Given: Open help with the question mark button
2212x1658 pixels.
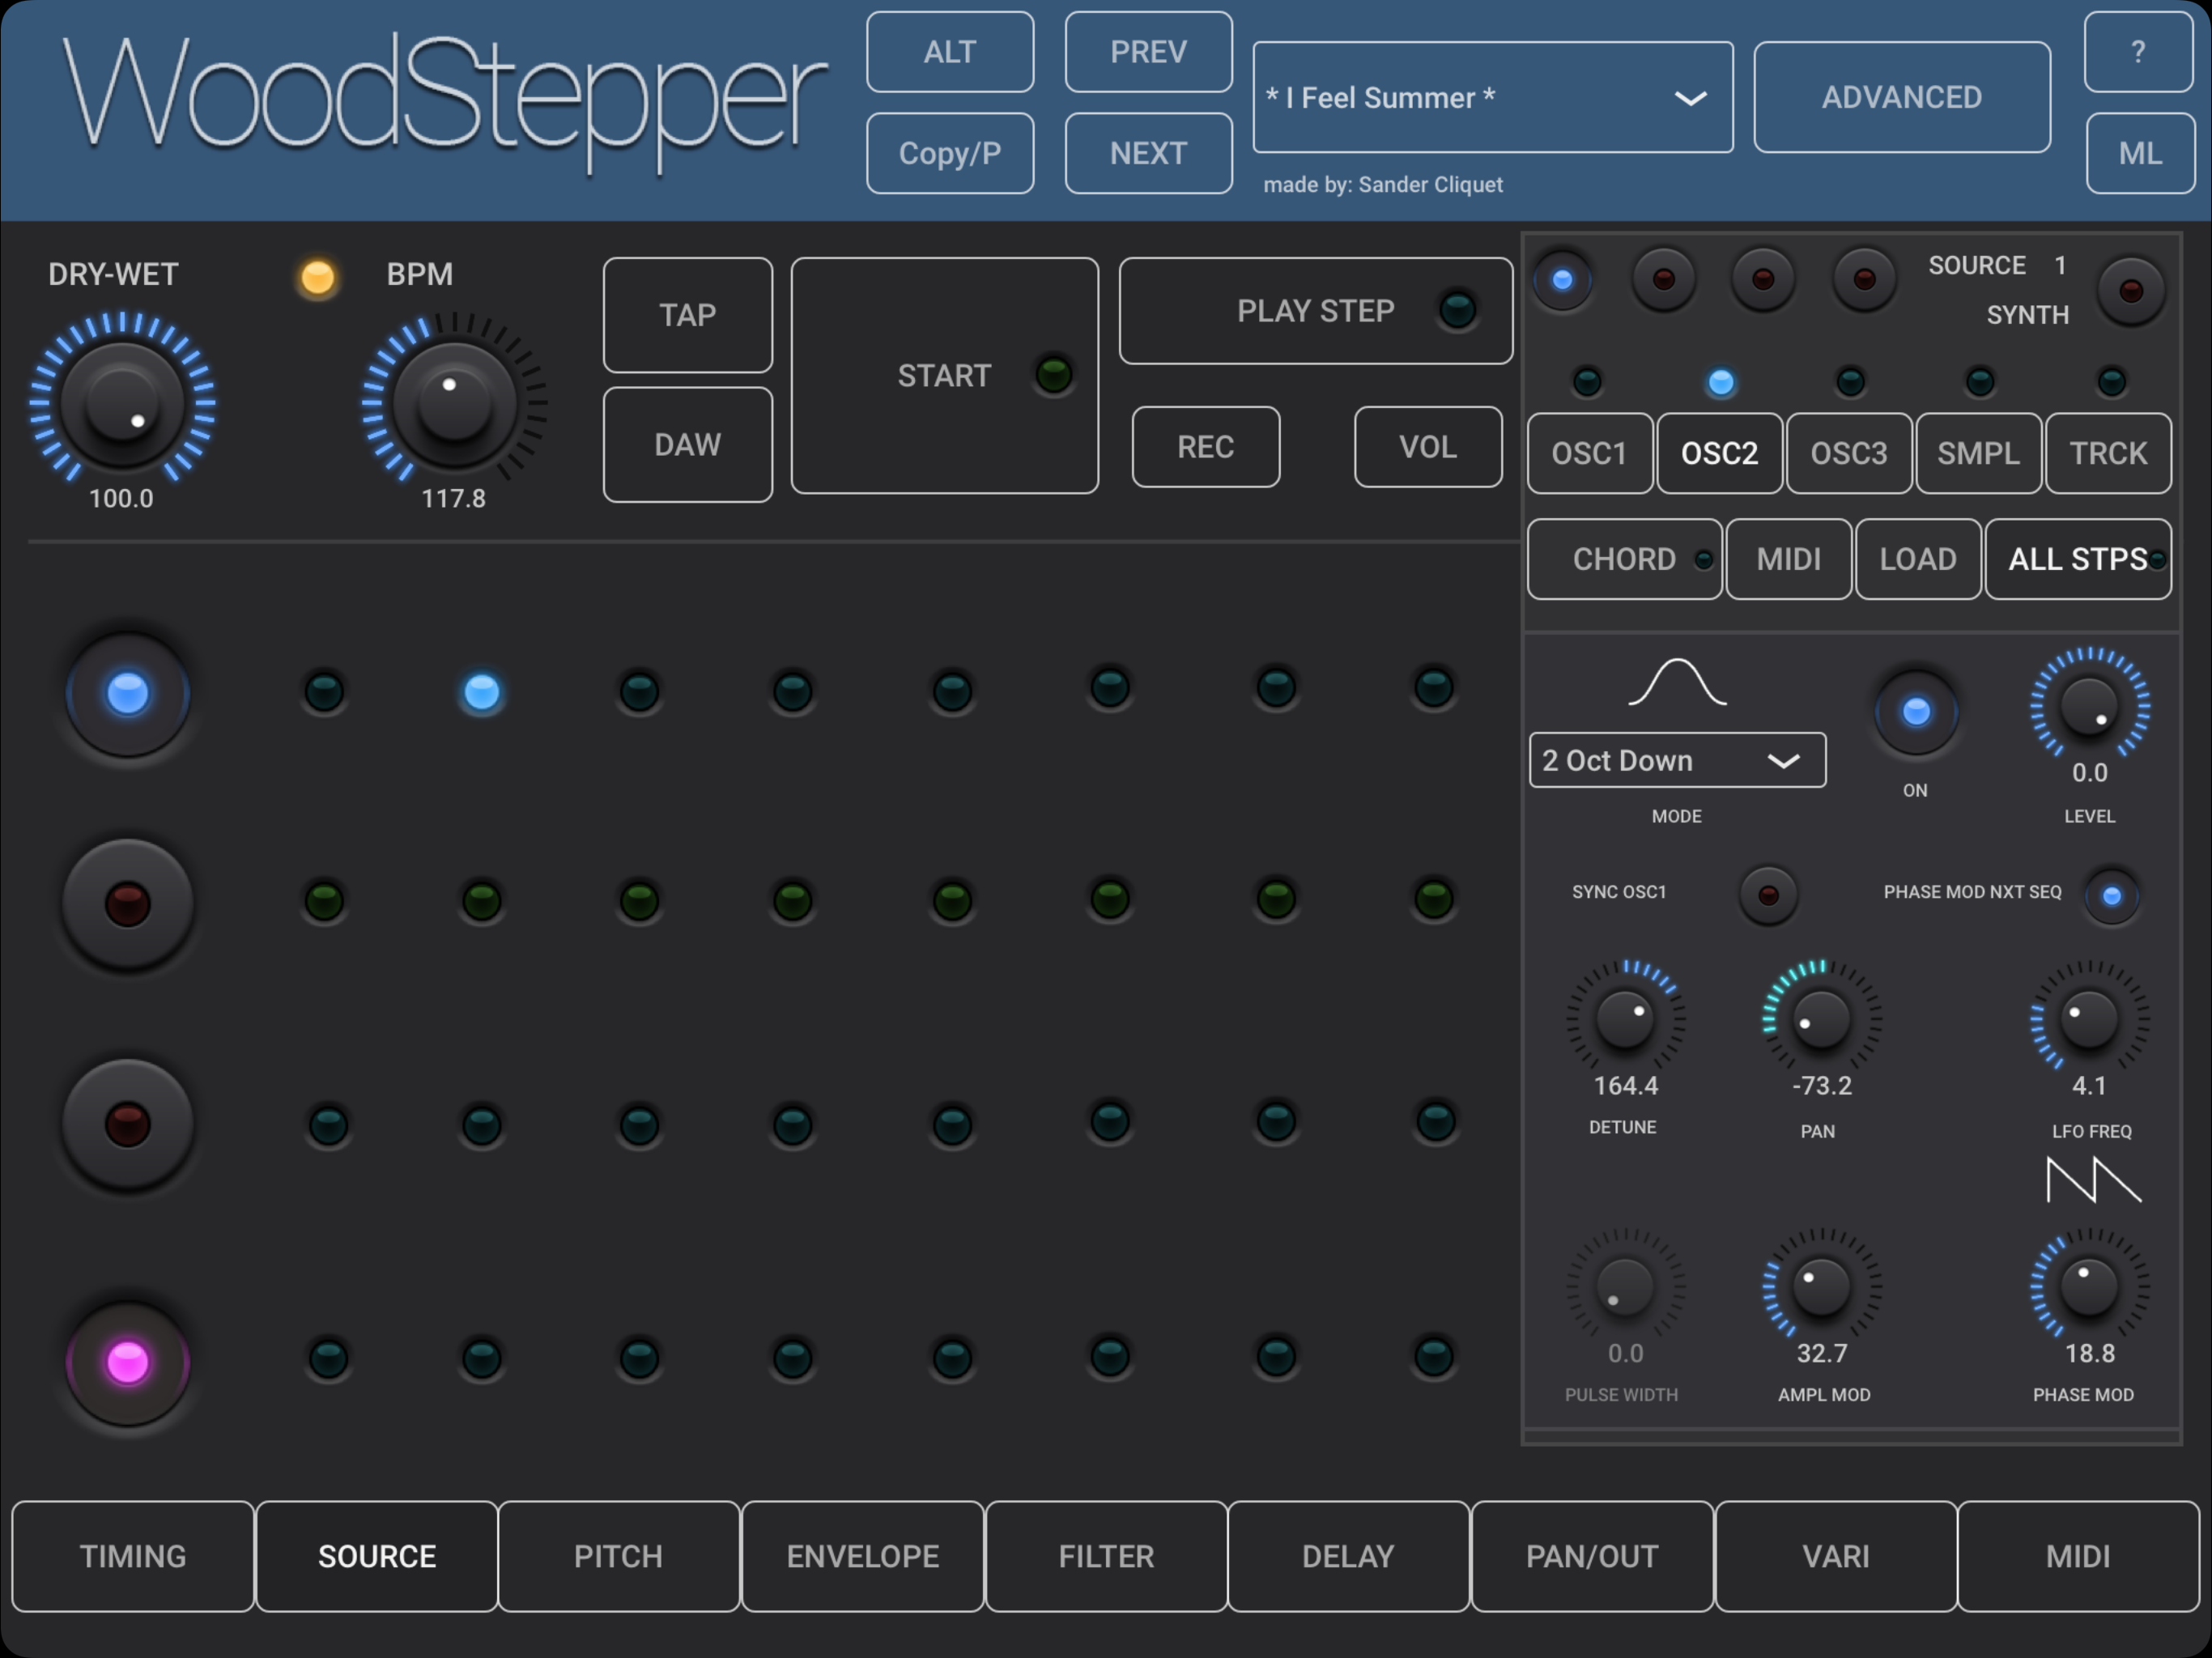Looking at the screenshot, I should 2137,52.
